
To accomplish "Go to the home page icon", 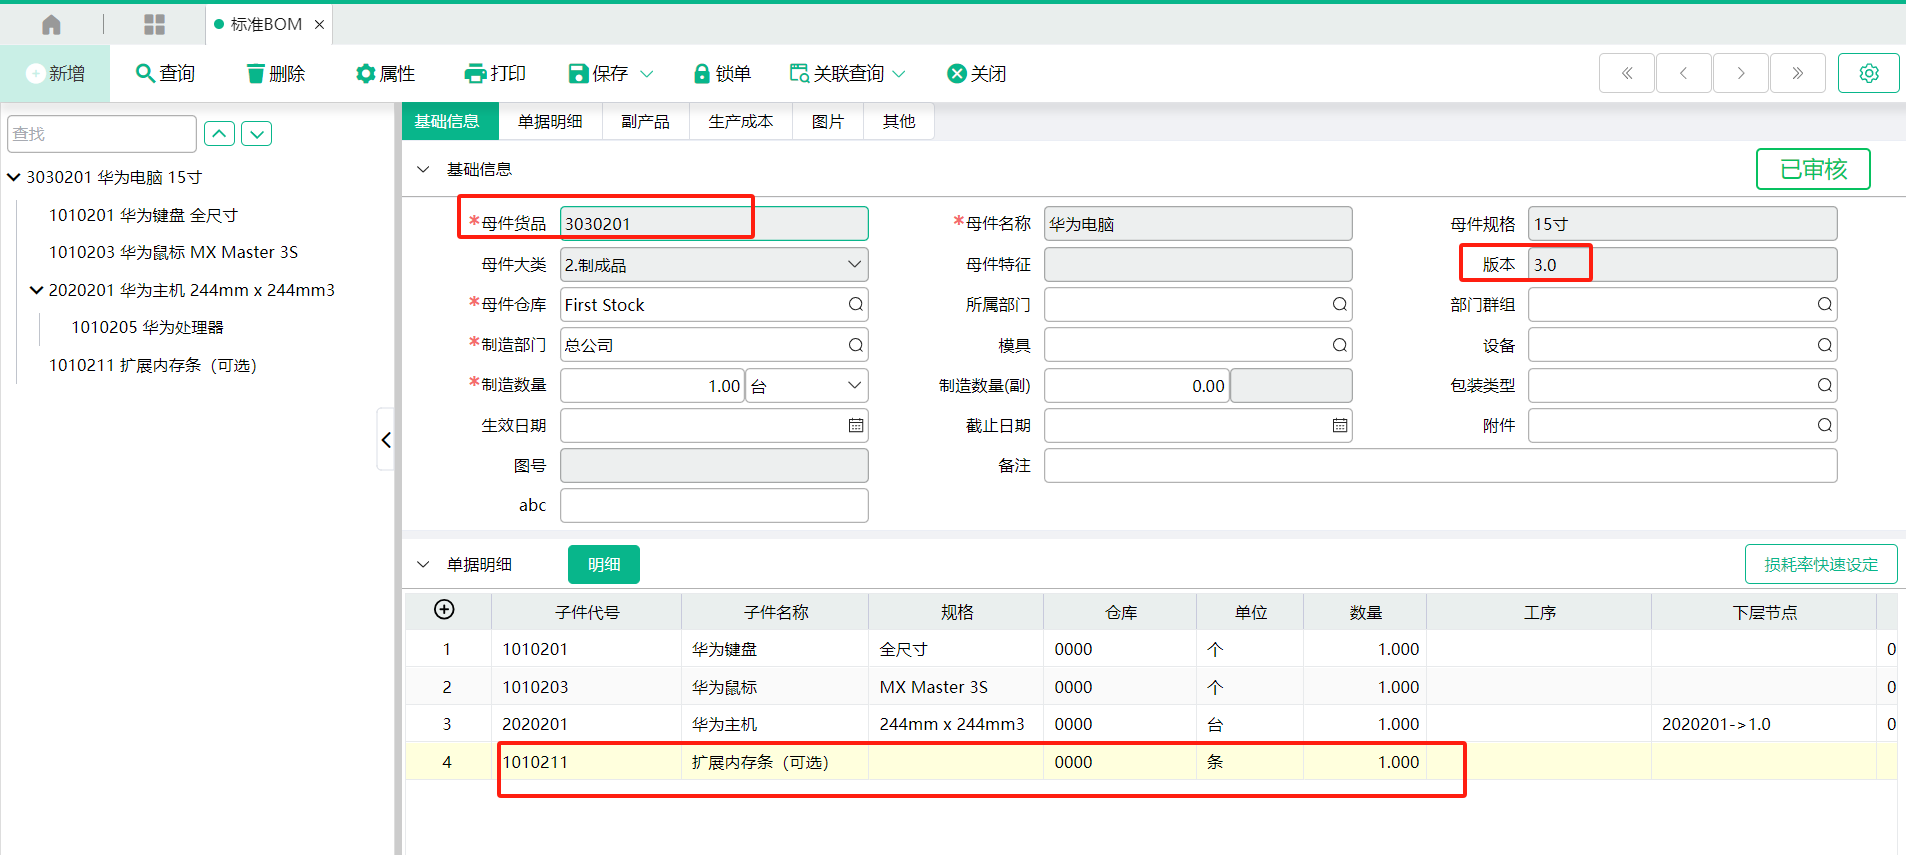I will coord(51,24).
